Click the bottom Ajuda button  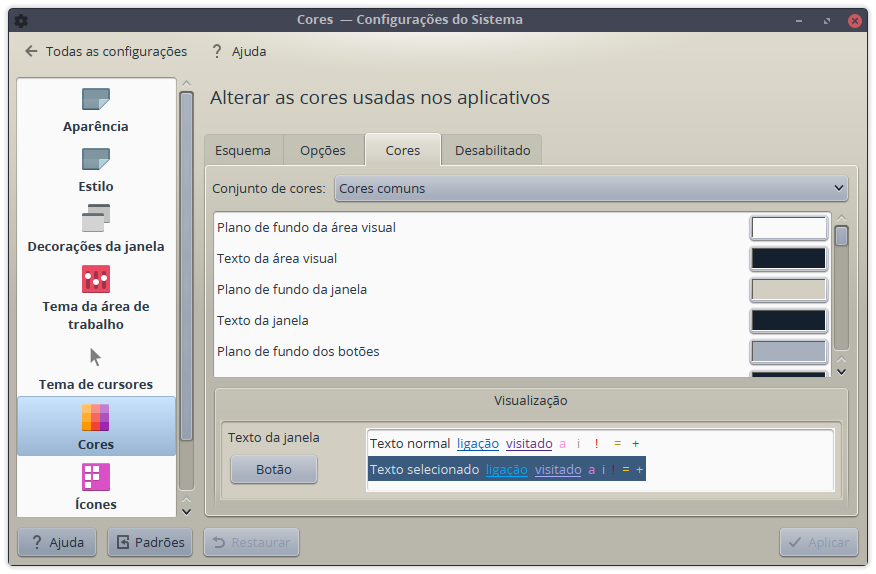57,542
